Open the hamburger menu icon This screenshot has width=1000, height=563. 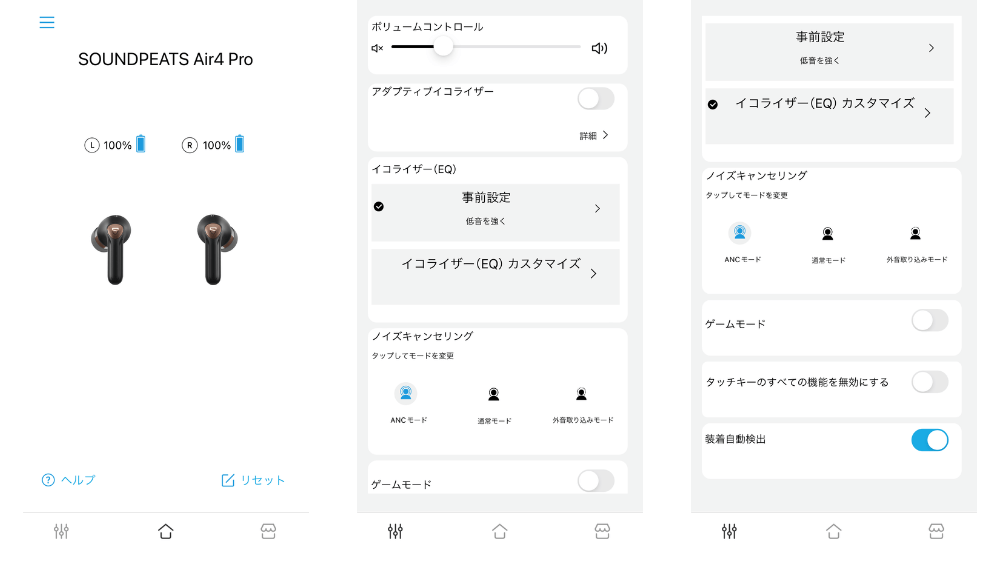[47, 22]
